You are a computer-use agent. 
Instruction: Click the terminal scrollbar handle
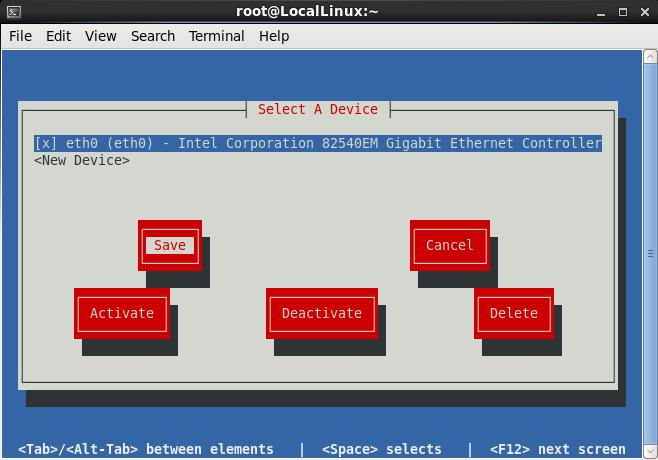pos(650,254)
